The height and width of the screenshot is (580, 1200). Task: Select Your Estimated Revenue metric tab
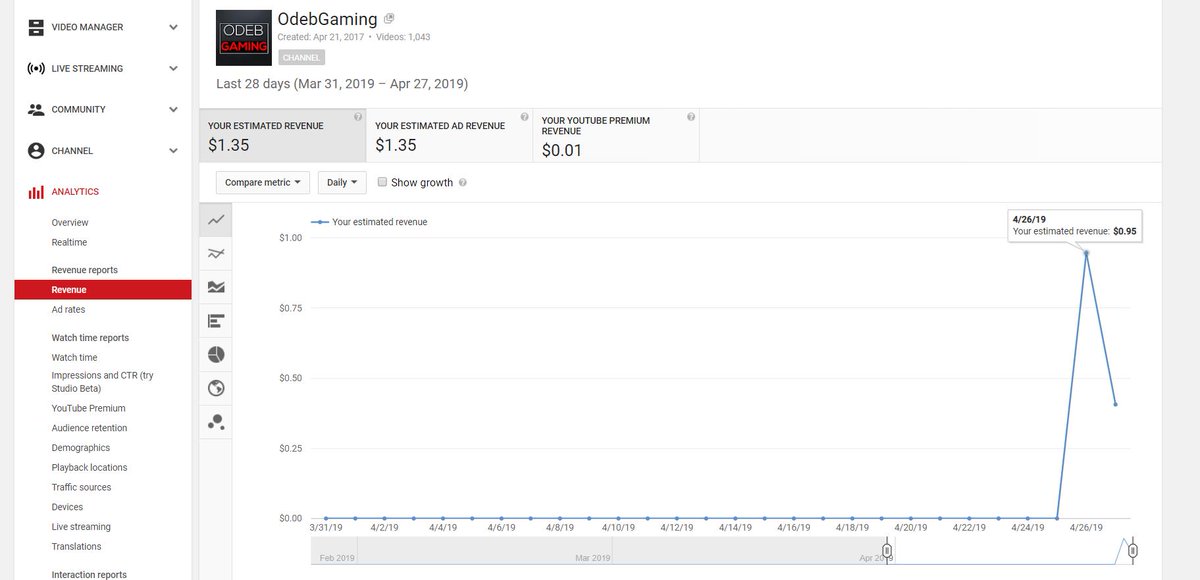pos(282,135)
